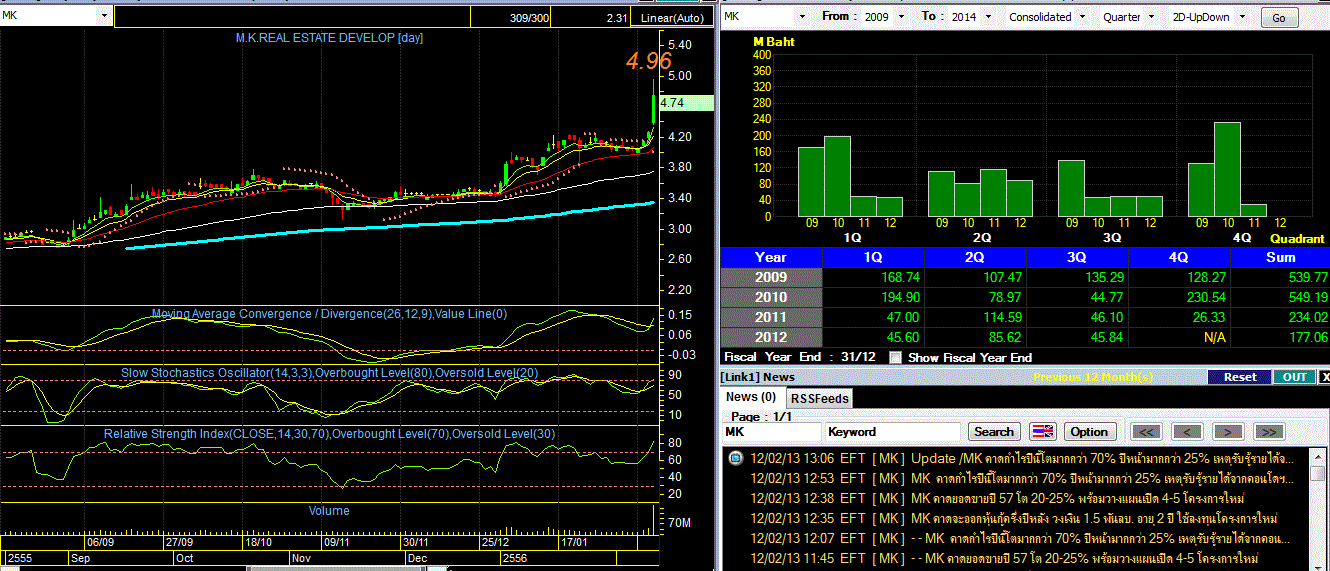Click the 177.06 sum cell for 2012
Viewport: 1330px width, 571px height.
point(1280,337)
